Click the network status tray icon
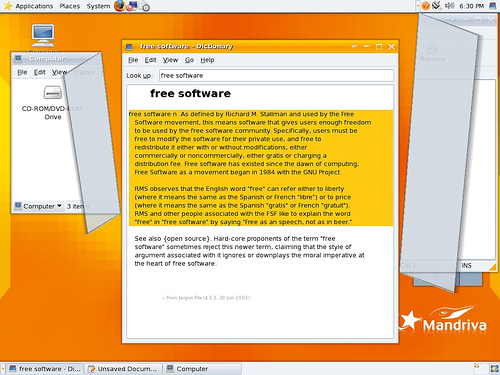This screenshot has width=500, height=375. (x=437, y=6)
